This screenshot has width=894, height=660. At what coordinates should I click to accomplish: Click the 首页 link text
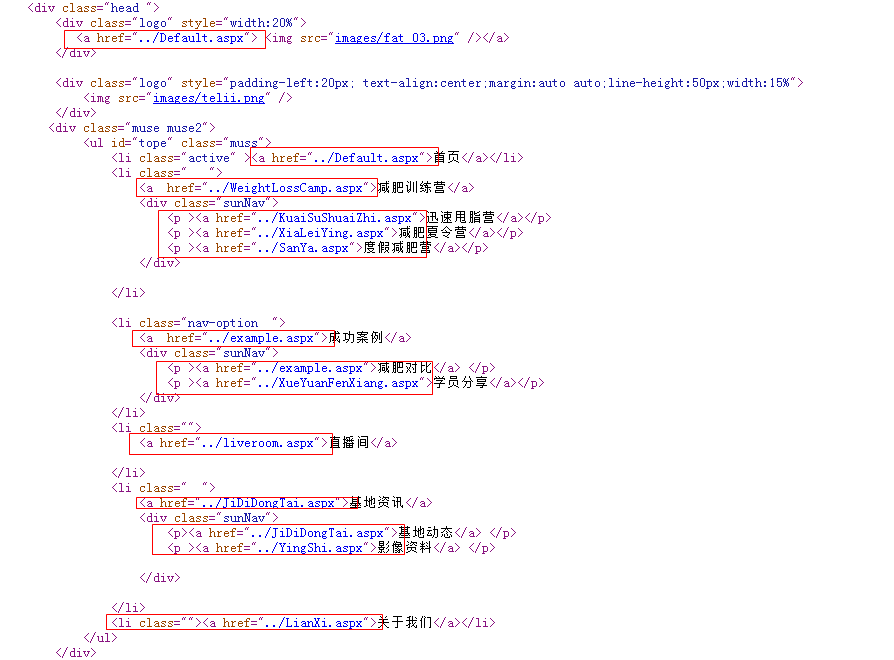pos(446,158)
